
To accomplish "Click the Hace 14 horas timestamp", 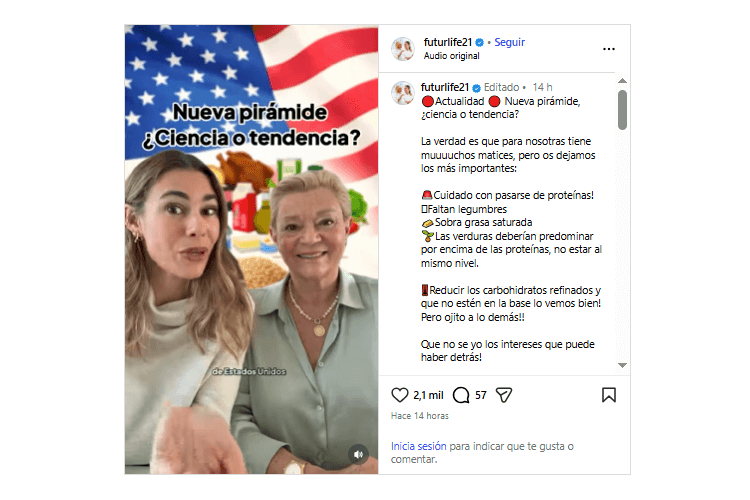I will (420, 416).
